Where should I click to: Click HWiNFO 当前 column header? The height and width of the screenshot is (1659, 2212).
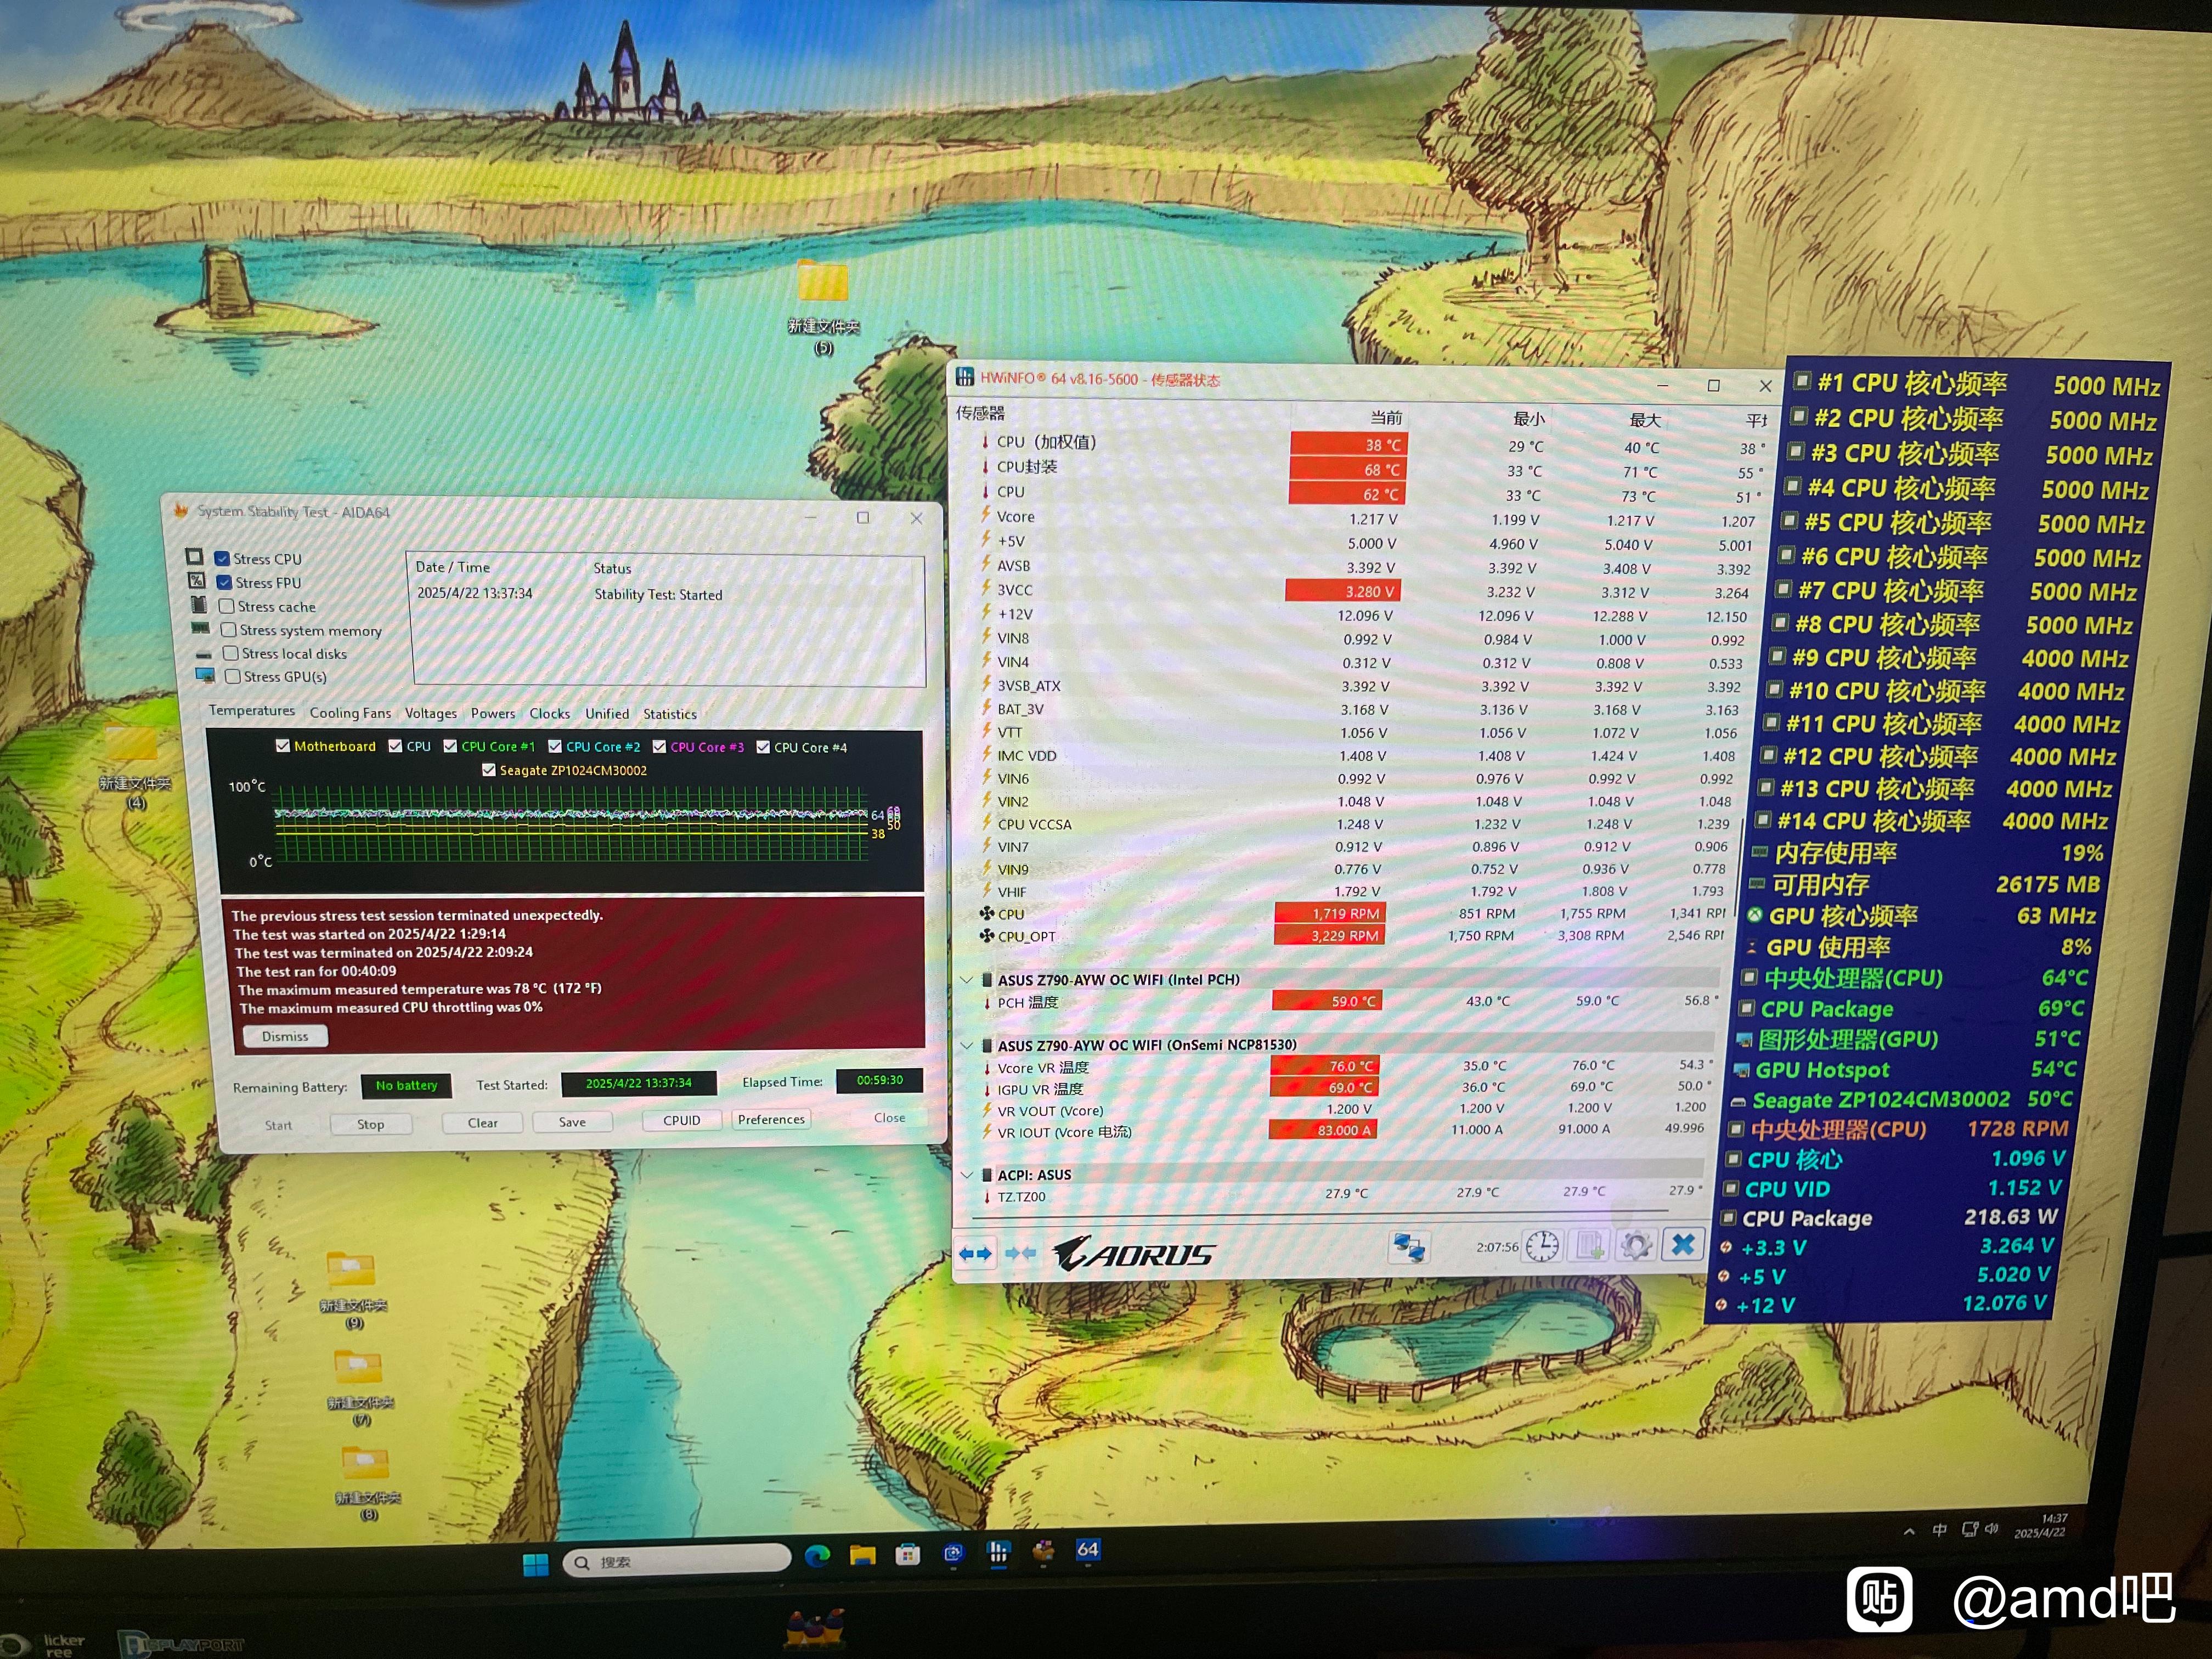pyautogui.click(x=1386, y=417)
